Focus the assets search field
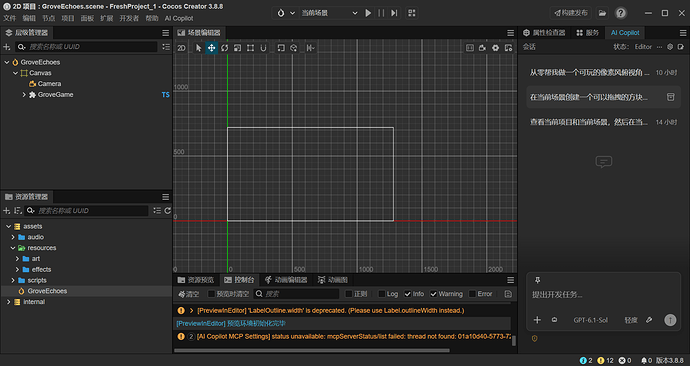This screenshot has height=366, width=690. point(86,211)
